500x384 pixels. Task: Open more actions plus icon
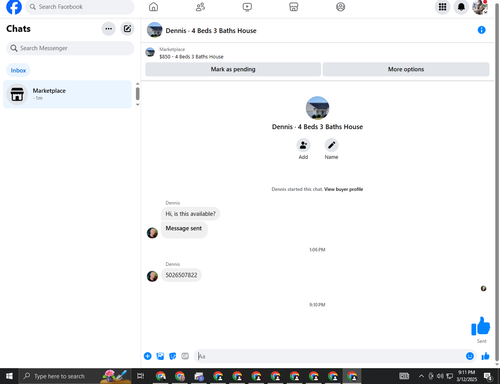click(x=148, y=356)
